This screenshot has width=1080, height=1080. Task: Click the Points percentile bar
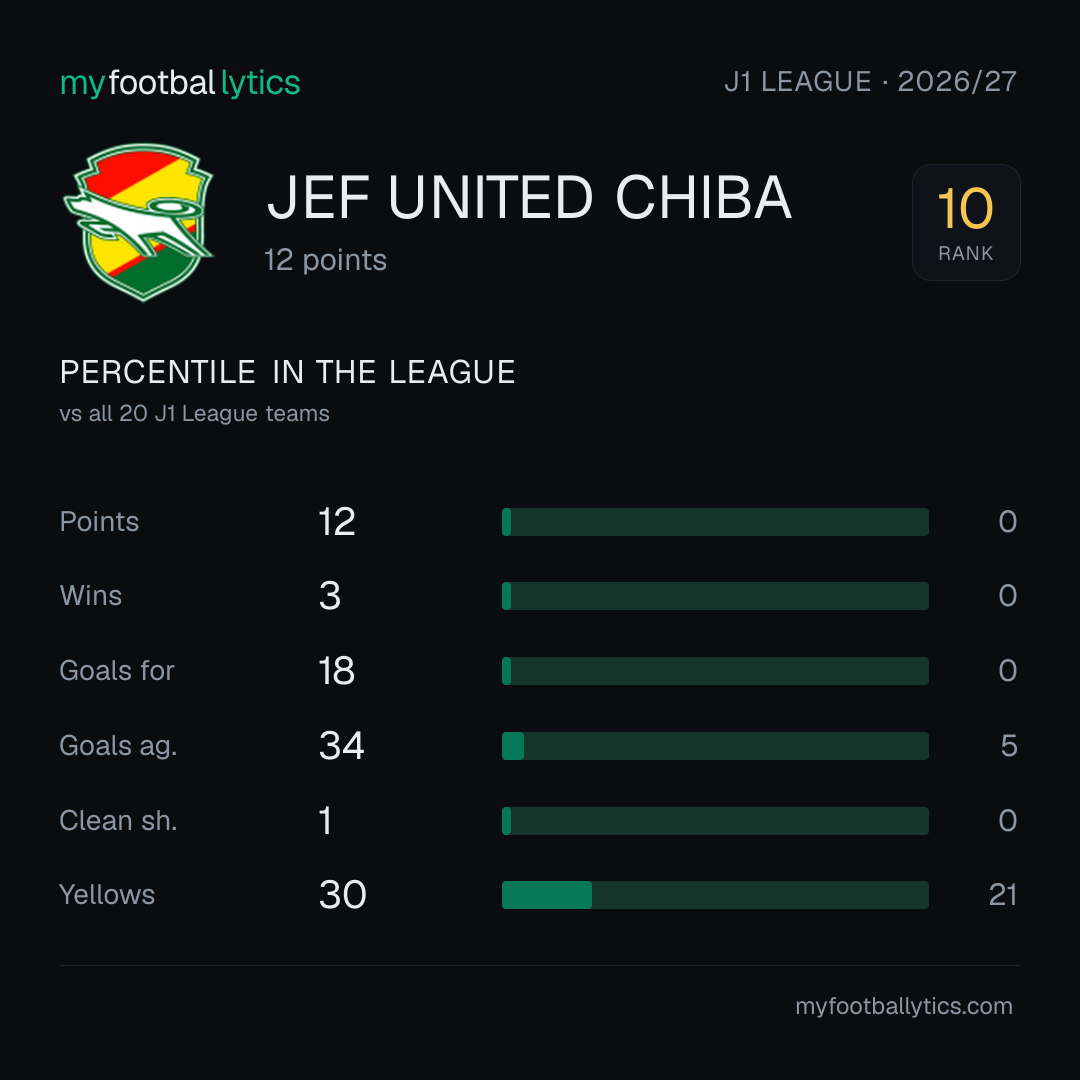[715, 521]
